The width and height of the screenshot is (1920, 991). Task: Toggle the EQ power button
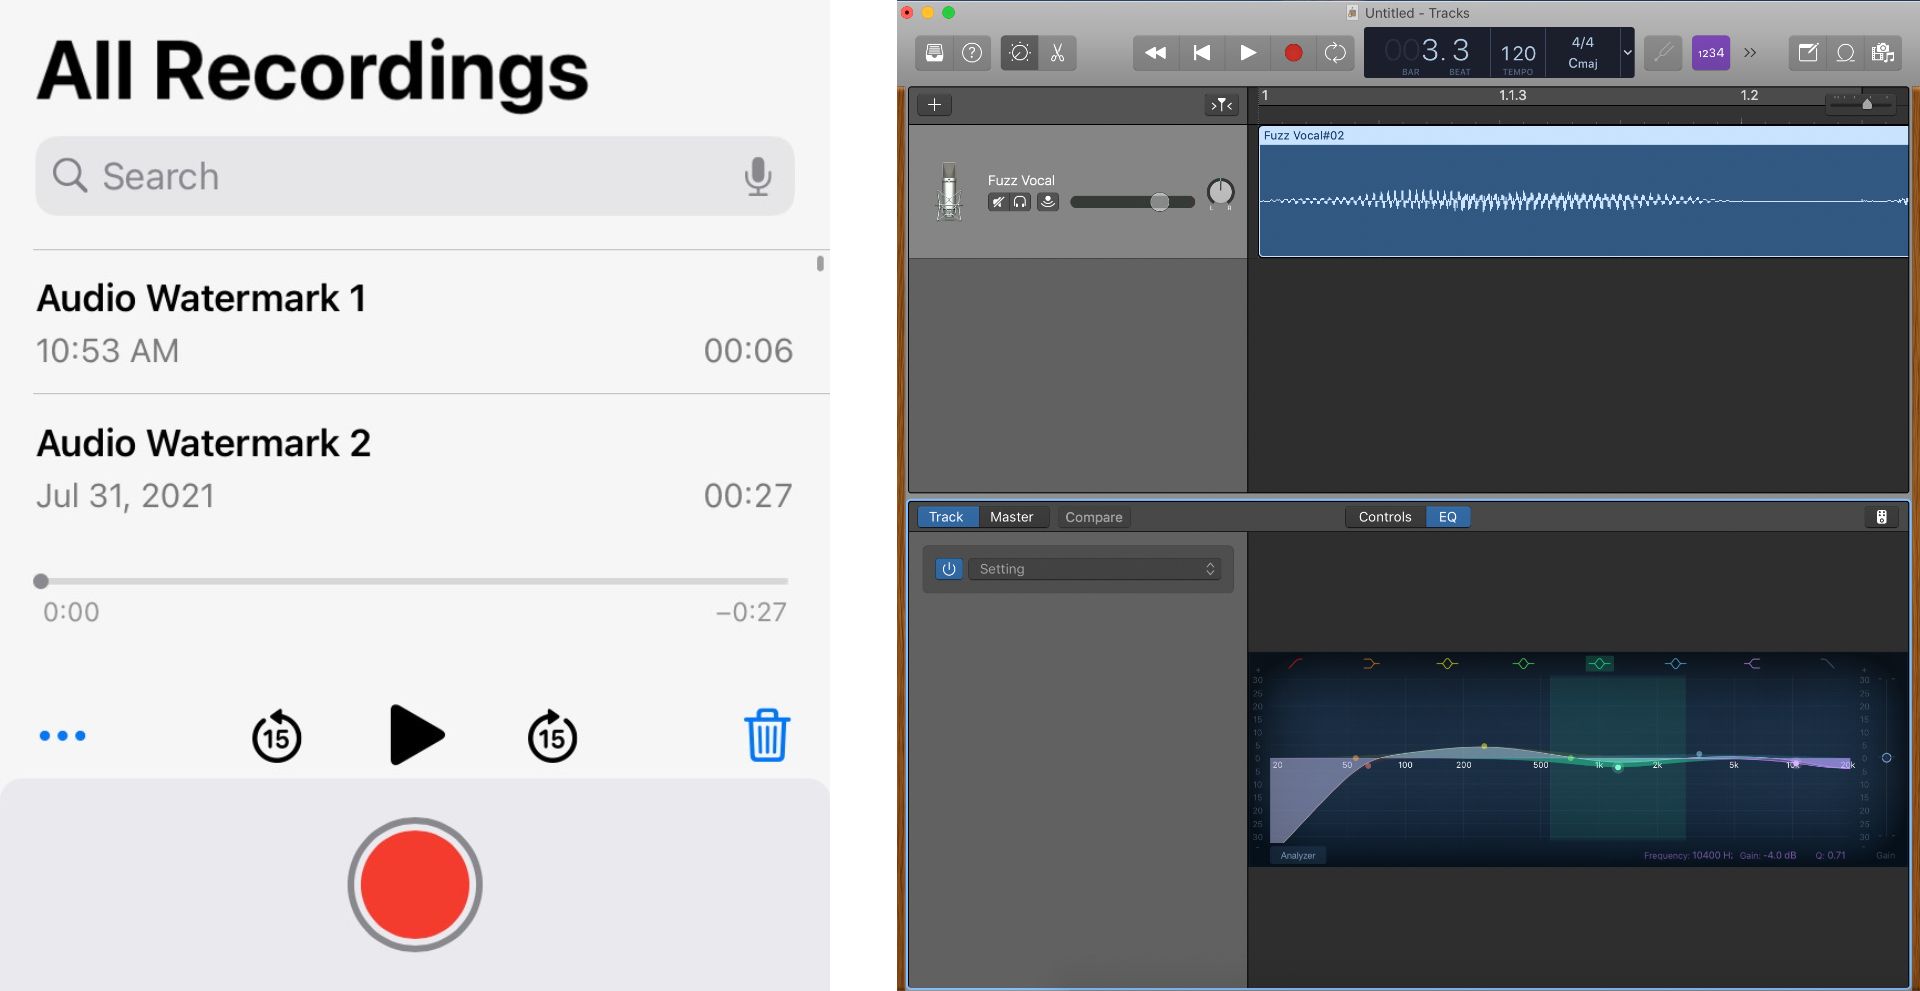coord(948,569)
